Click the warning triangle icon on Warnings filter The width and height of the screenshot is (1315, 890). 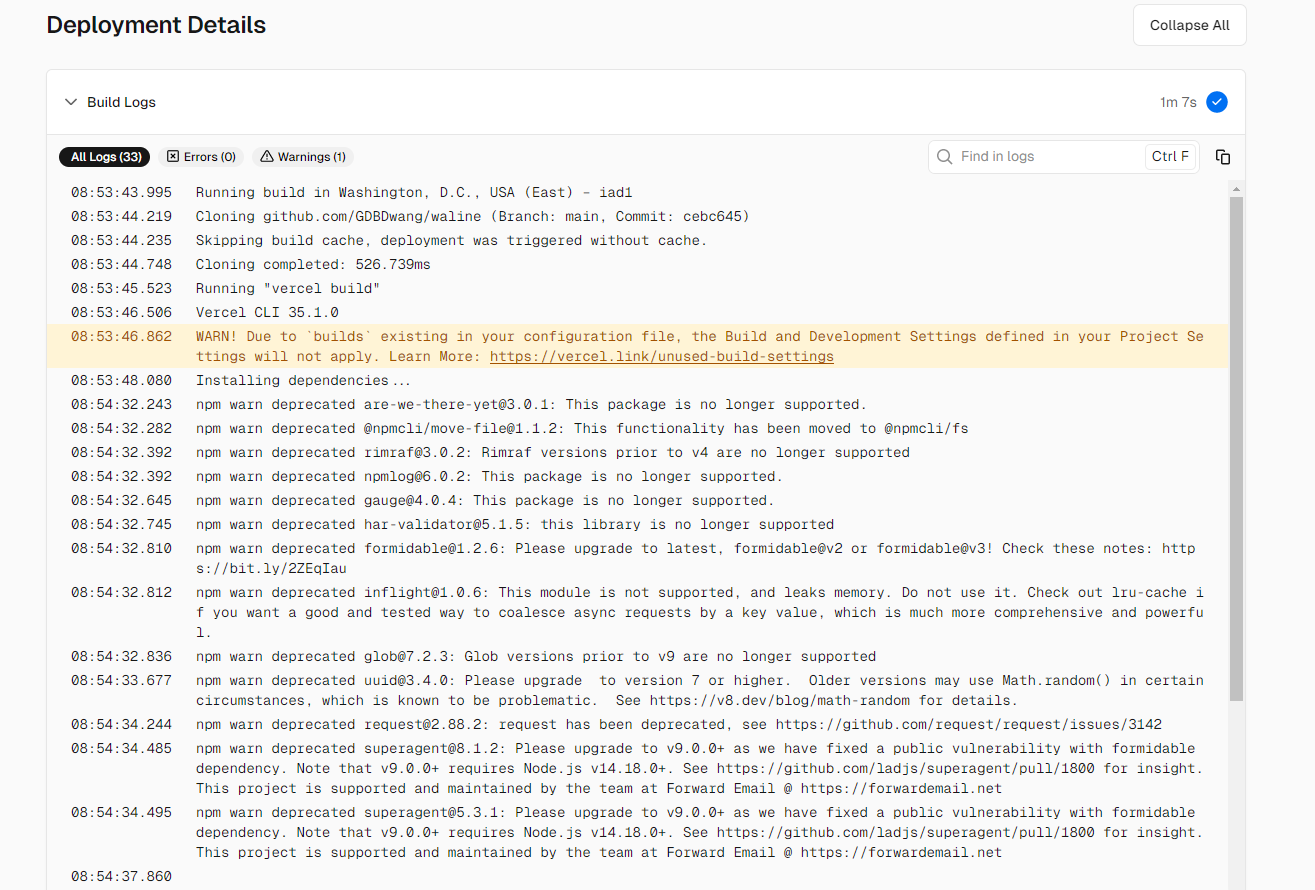click(267, 157)
